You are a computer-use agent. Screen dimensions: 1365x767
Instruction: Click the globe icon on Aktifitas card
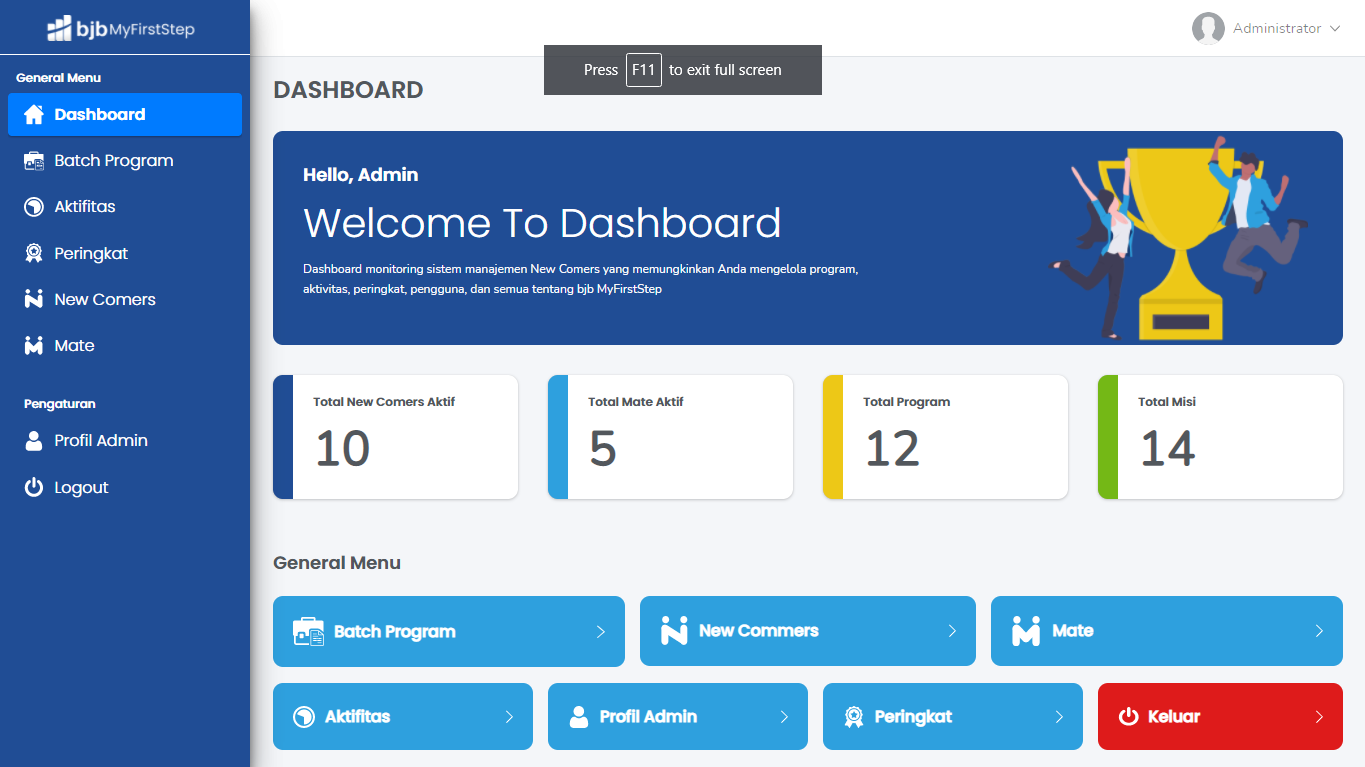click(303, 717)
